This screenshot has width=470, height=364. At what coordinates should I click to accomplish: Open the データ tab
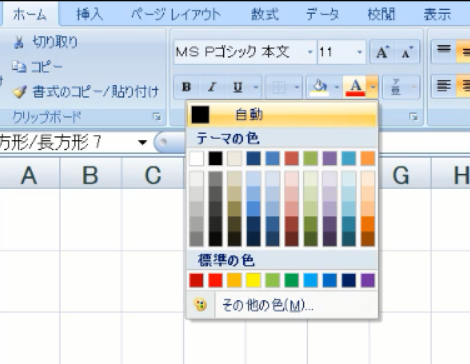322,15
